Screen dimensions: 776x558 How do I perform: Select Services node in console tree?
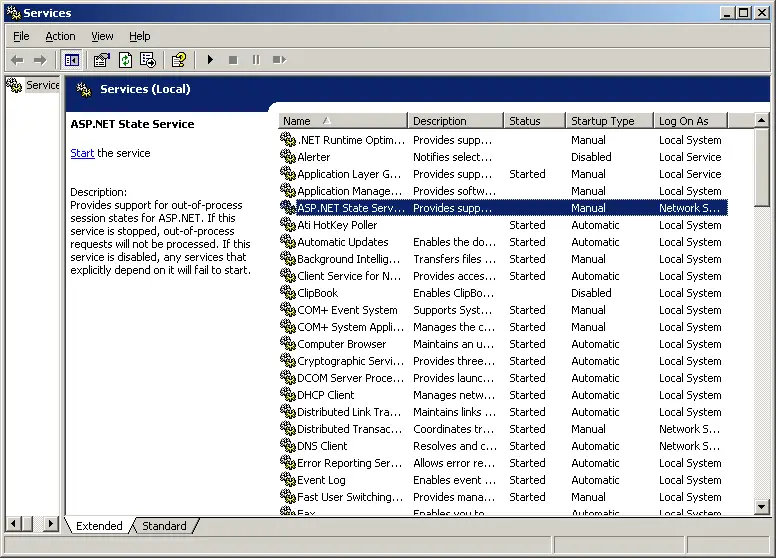[x=33, y=86]
